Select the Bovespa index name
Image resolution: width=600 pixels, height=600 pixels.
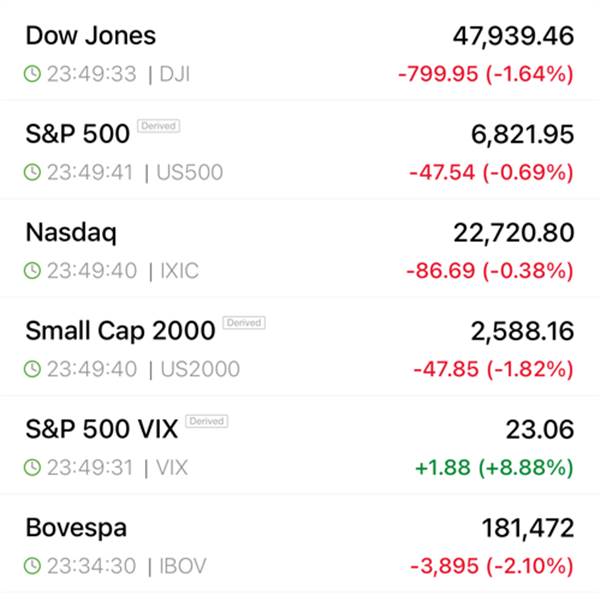(x=76, y=528)
